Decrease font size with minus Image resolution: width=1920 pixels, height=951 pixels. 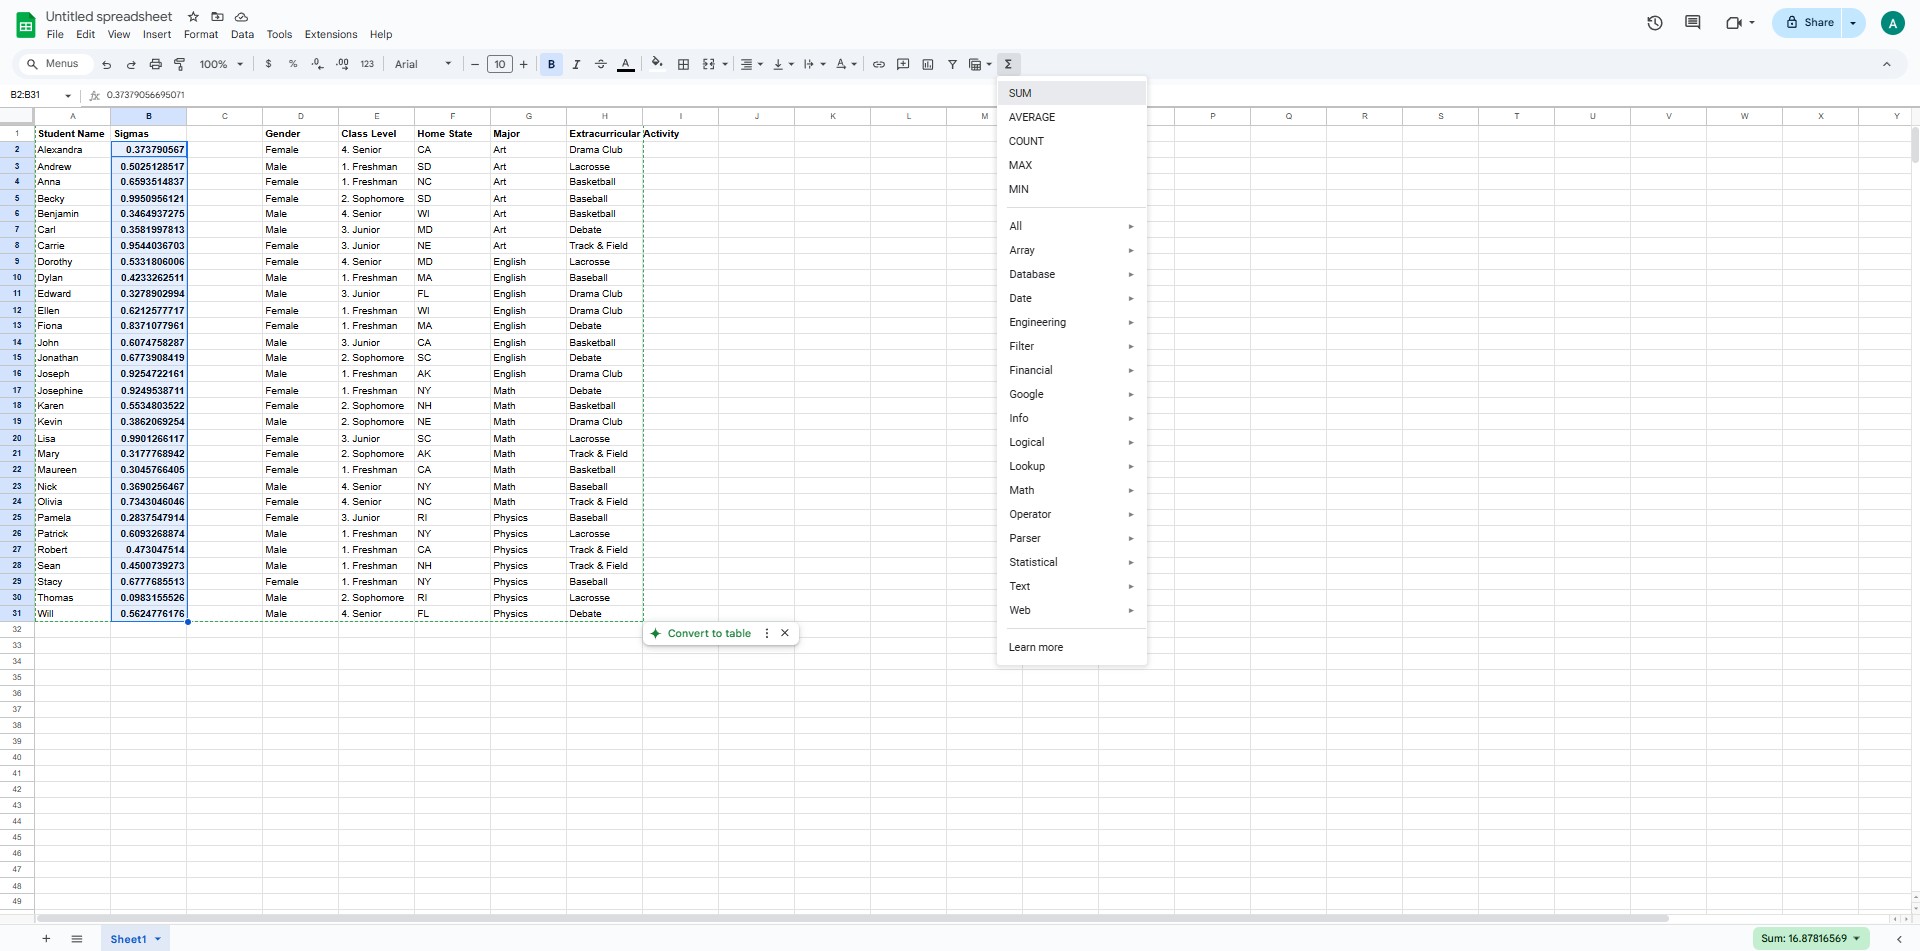475,64
